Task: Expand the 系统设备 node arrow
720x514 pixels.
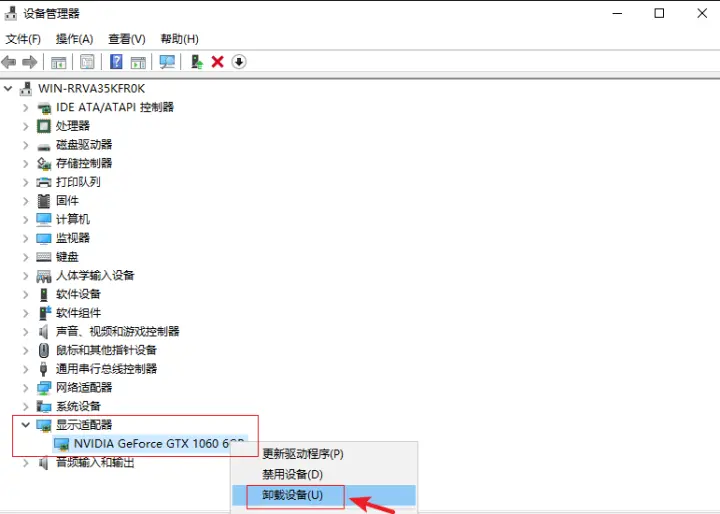Action: coord(26,407)
